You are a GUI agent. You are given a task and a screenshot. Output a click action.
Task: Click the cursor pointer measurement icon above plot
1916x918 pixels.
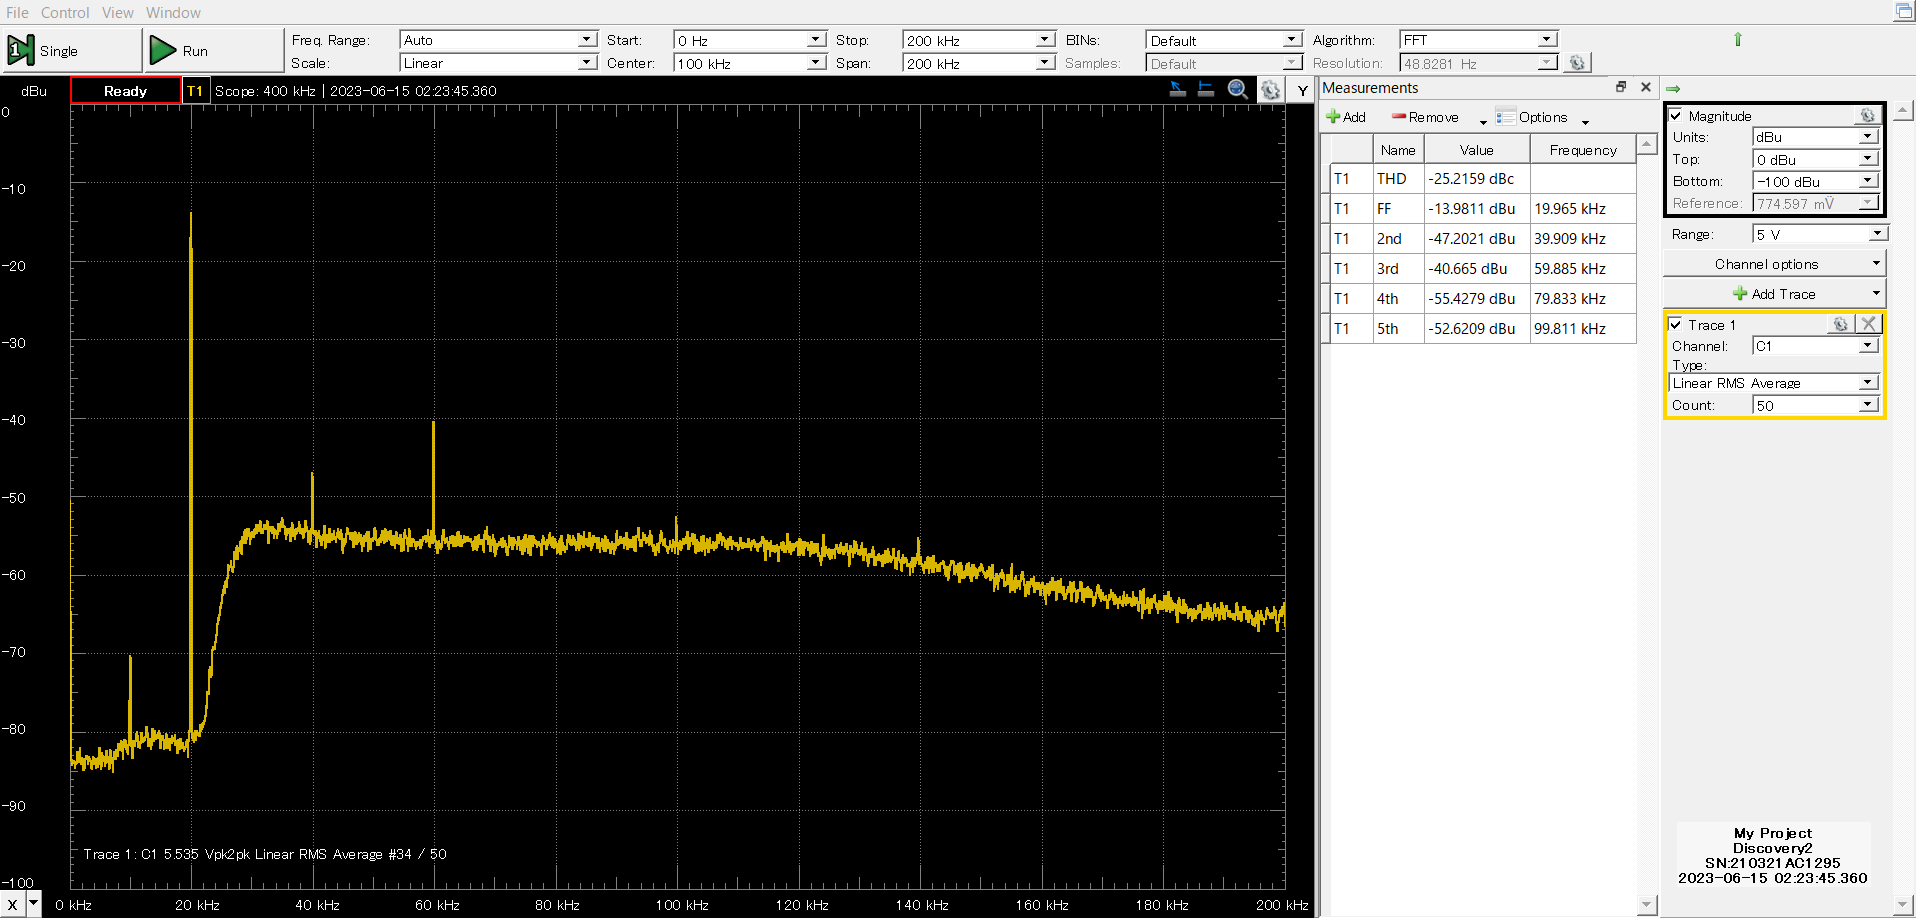click(1178, 89)
